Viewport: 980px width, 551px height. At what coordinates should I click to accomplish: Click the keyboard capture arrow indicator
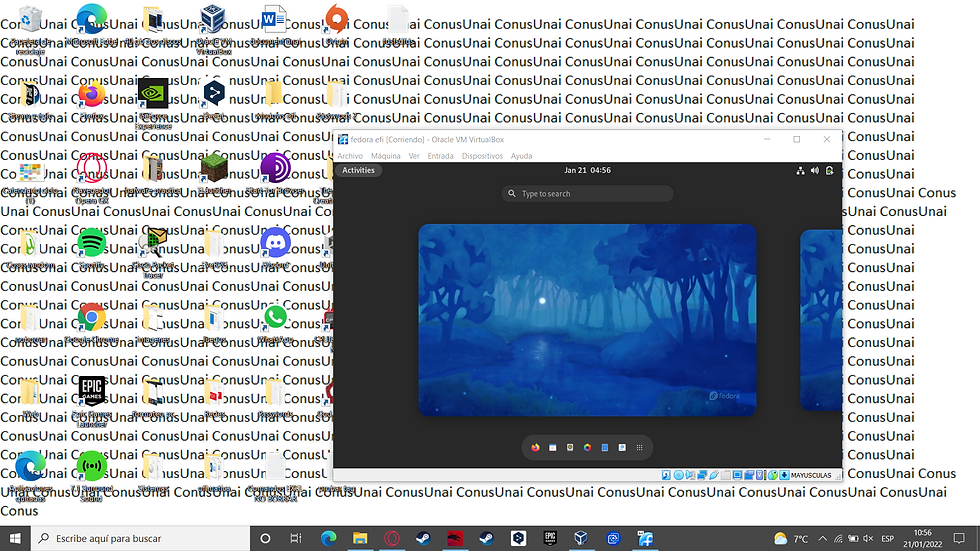click(784, 475)
